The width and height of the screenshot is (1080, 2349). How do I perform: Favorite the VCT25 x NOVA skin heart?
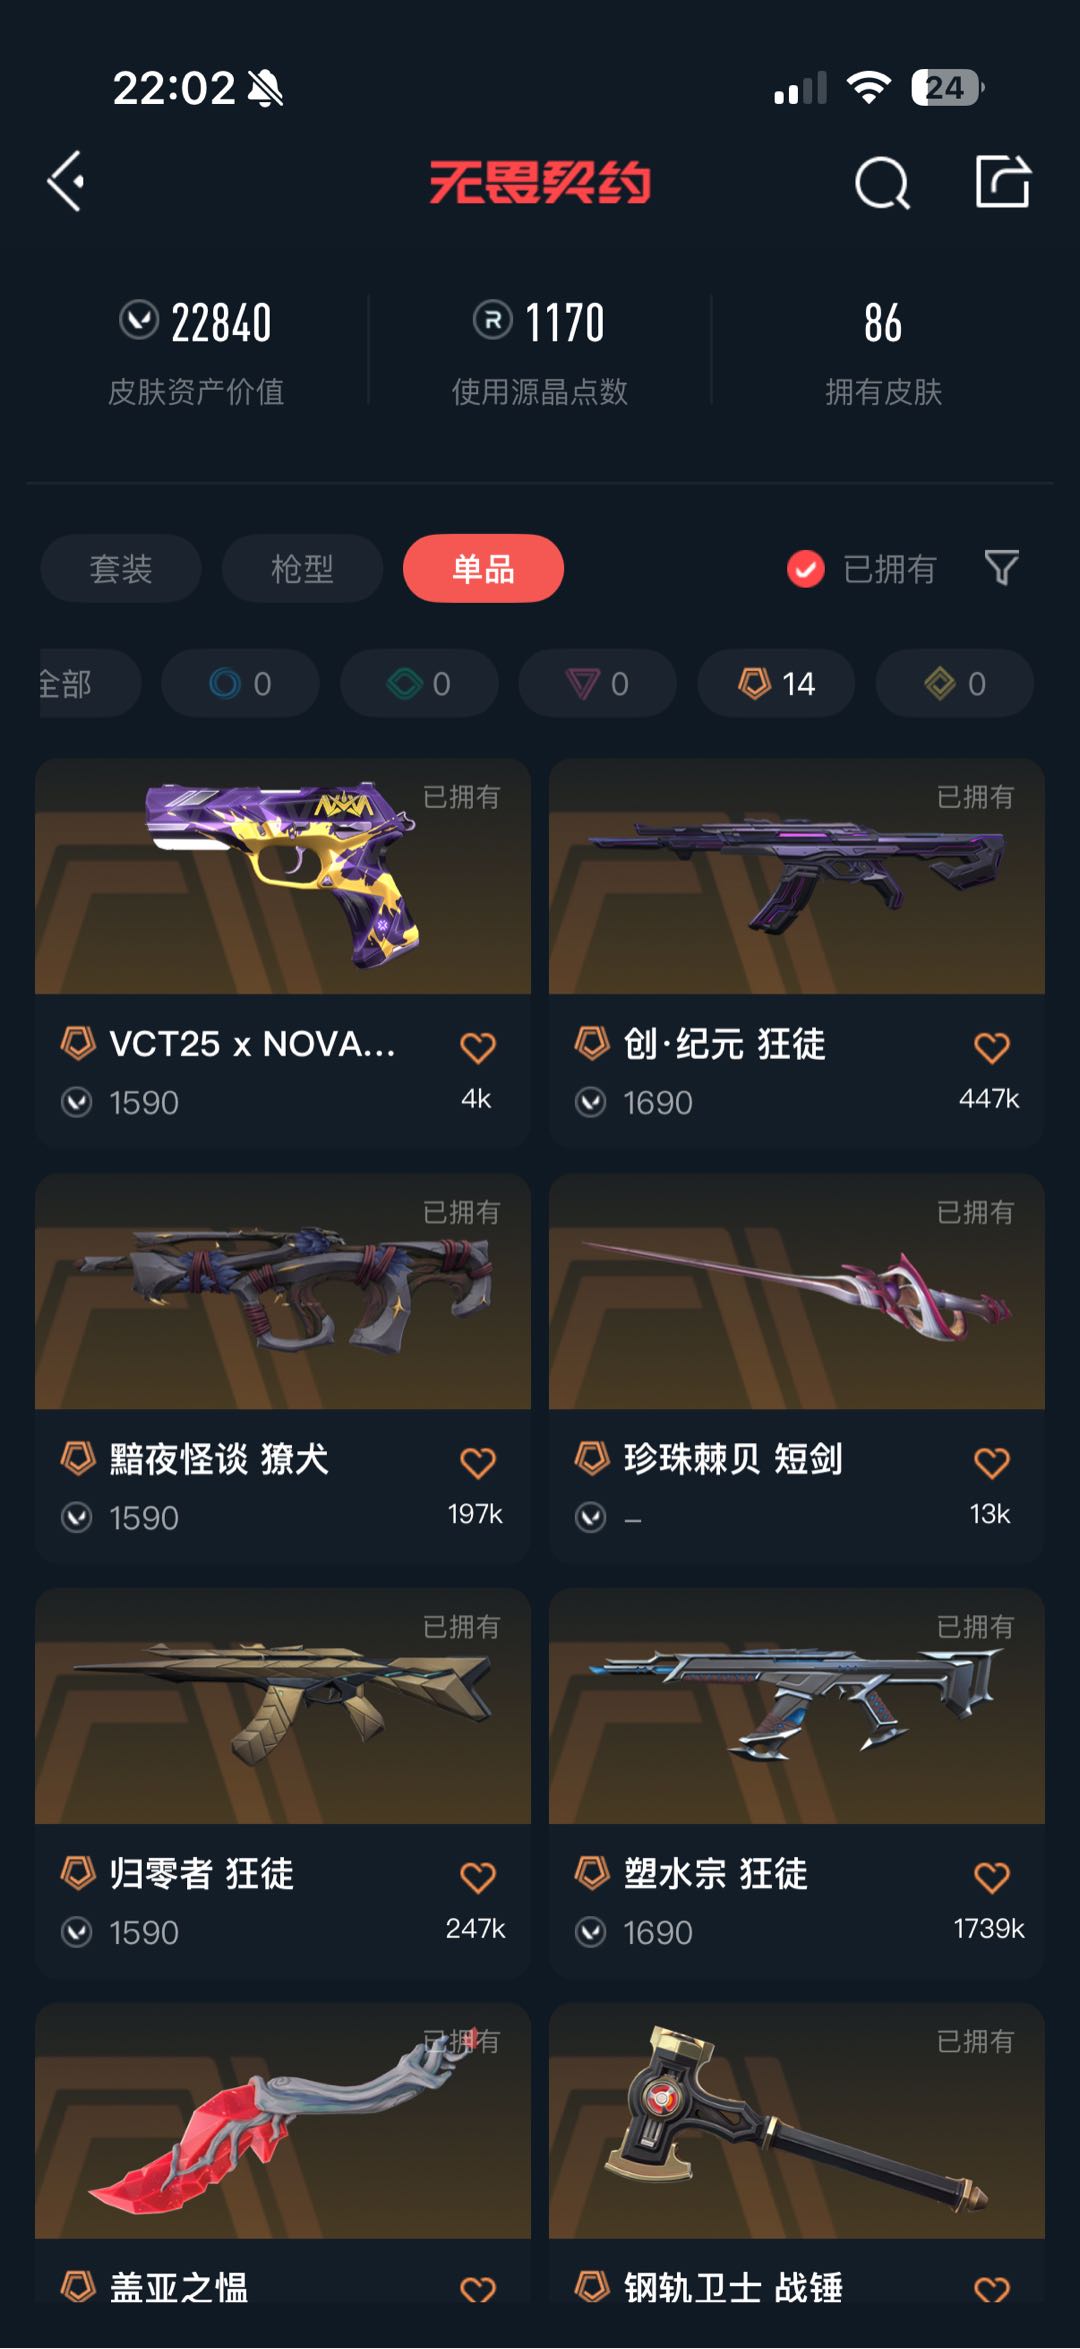[477, 1047]
